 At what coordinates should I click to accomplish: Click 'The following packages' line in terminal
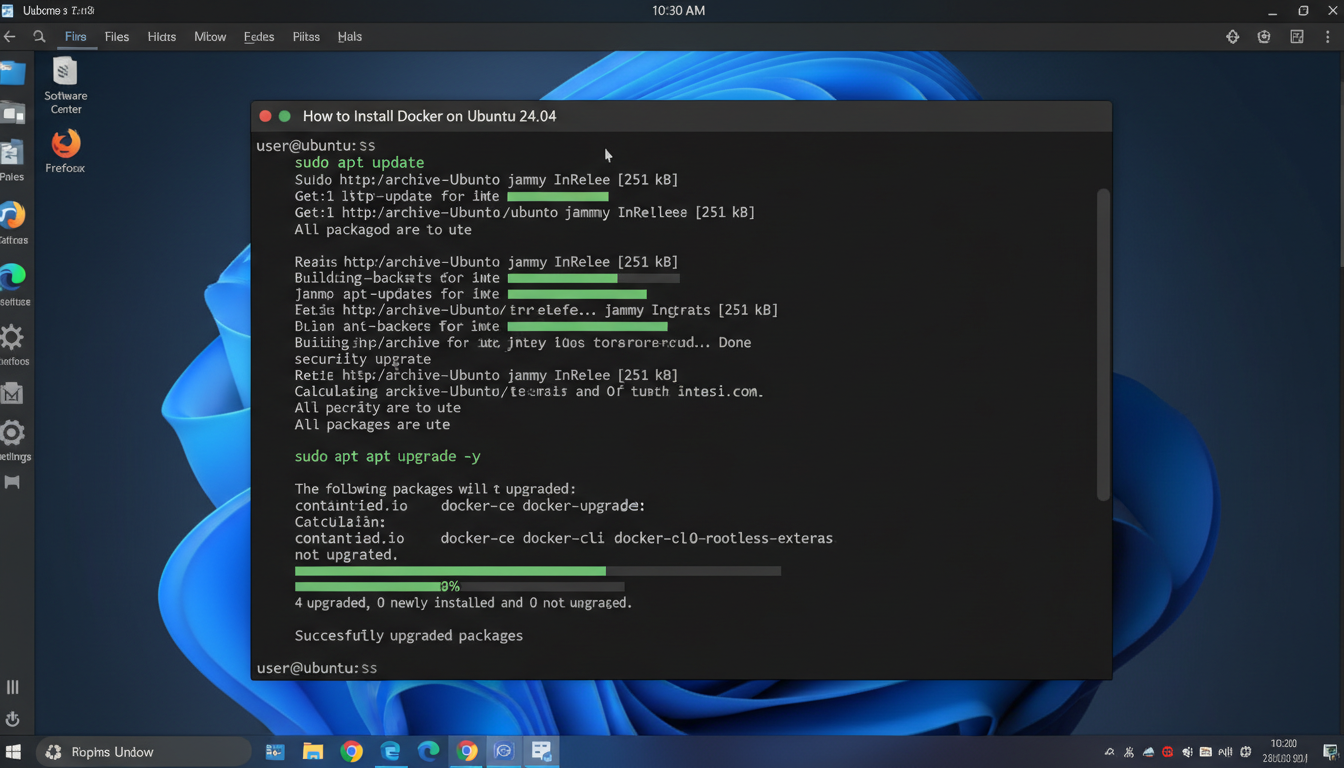(435, 489)
